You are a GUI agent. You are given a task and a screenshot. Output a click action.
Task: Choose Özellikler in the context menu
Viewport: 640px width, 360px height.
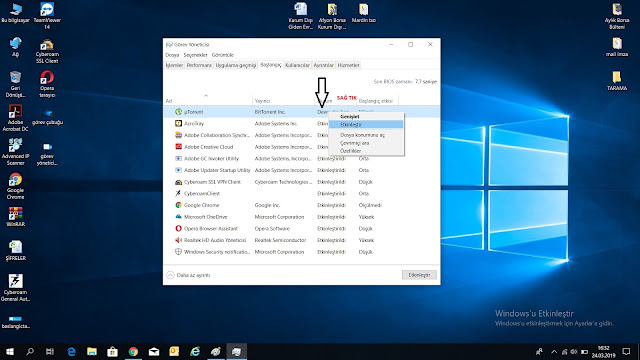[x=366, y=151]
